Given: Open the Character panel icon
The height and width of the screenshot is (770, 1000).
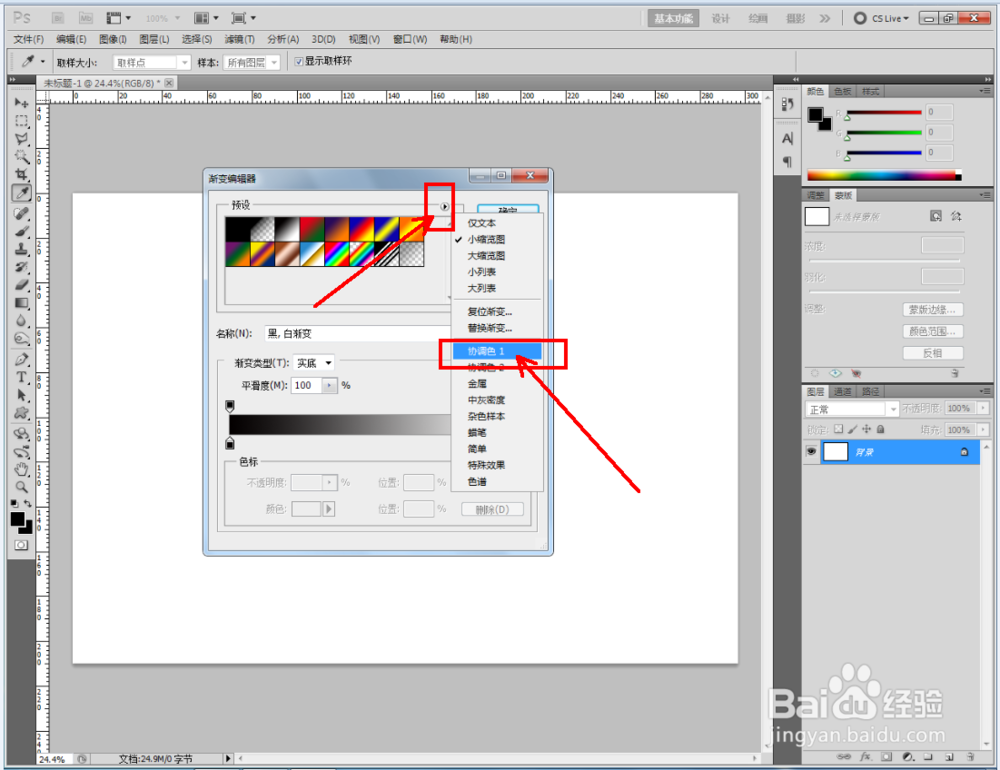Looking at the screenshot, I should (x=787, y=138).
